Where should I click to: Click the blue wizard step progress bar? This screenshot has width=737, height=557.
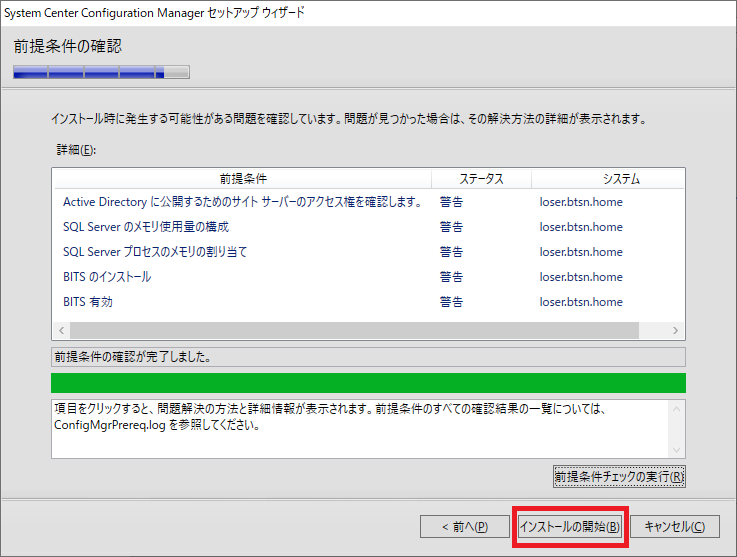[x=102, y=72]
